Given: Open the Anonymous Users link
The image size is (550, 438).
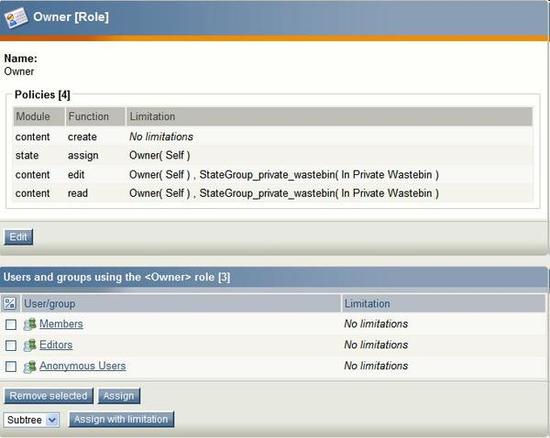Looking at the screenshot, I should pos(82,366).
